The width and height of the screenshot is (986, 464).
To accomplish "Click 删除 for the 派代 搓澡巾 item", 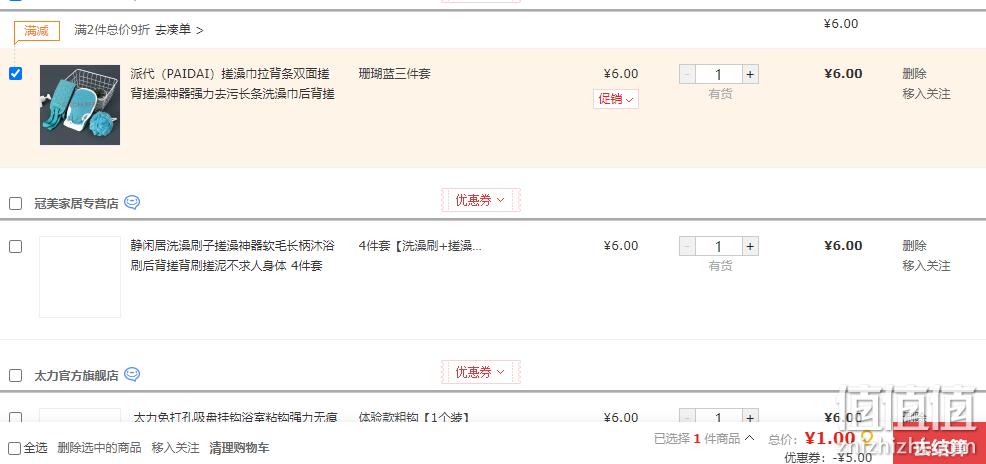I will [914, 74].
